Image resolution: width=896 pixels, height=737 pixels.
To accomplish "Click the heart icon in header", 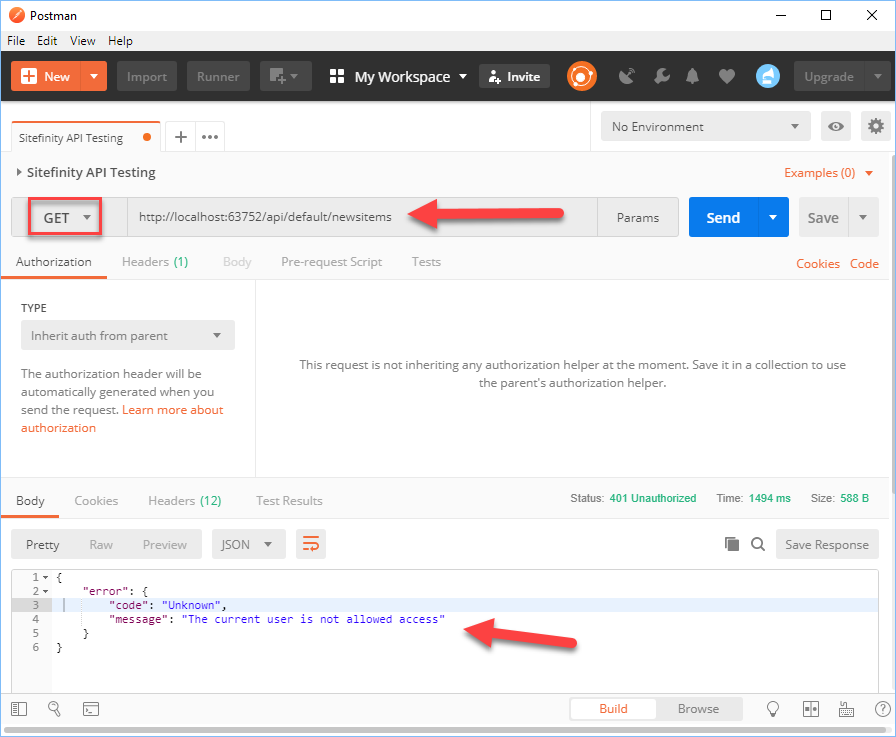I will [726, 76].
